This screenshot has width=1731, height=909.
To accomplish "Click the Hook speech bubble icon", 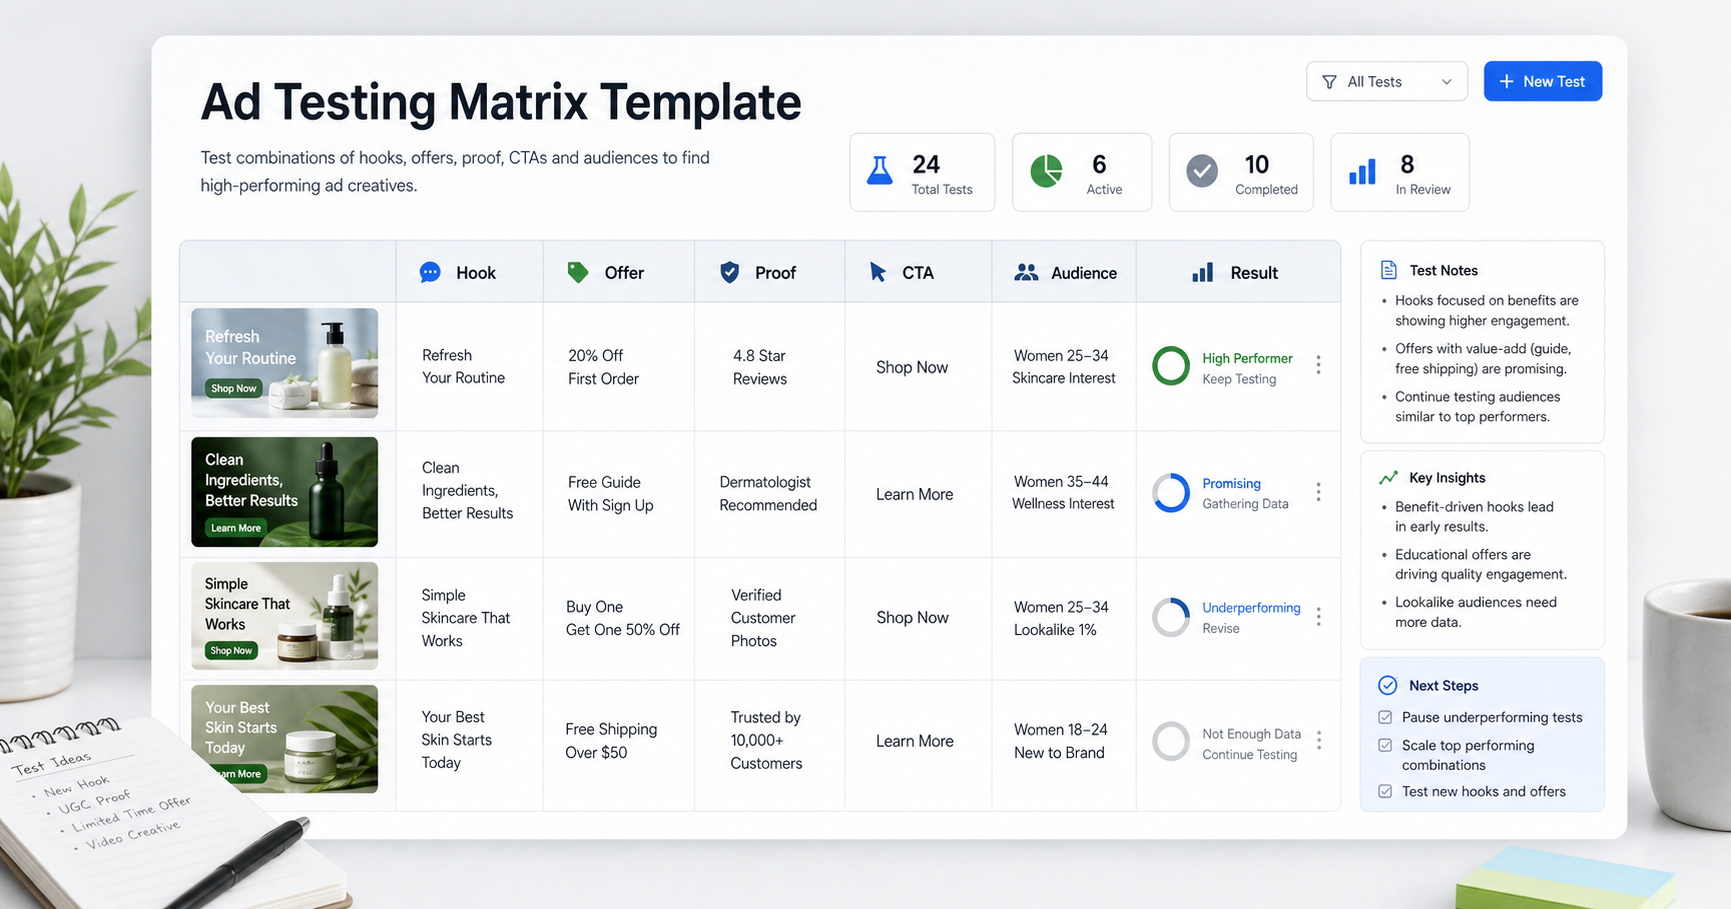I will pyautogui.click(x=430, y=272).
